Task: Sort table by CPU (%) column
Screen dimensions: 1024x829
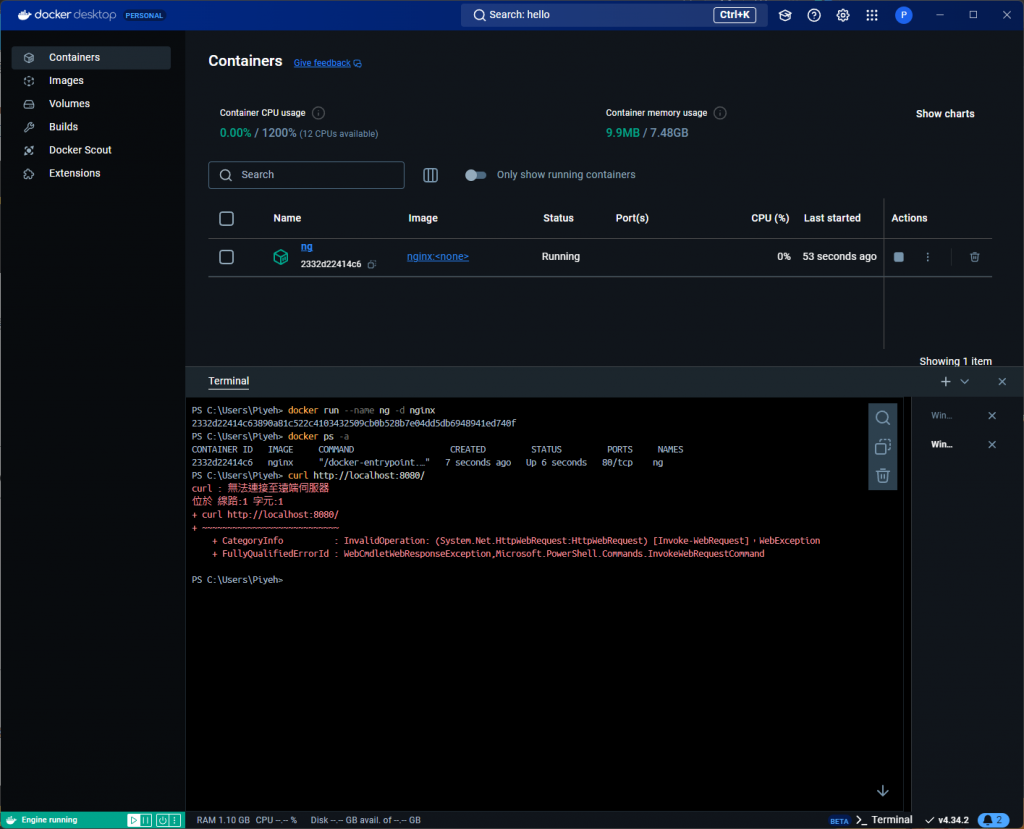Action: [x=770, y=218]
